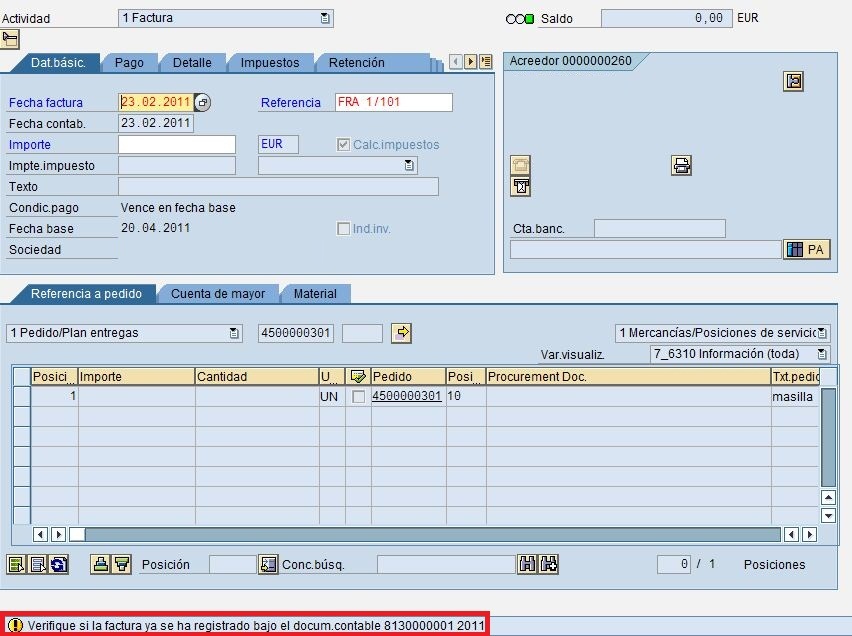This screenshot has width=852, height=636.
Task: Click the table's vertical scrollbar
Action: point(828,437)
